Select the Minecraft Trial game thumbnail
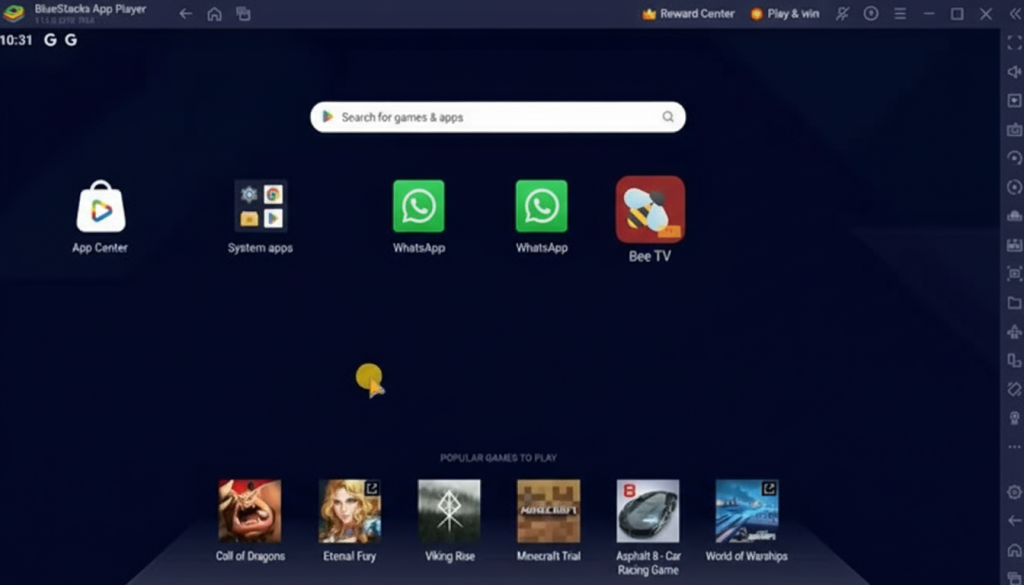Image resolution: width=1024 pixels, height=585 pixels. coord(548,511)
